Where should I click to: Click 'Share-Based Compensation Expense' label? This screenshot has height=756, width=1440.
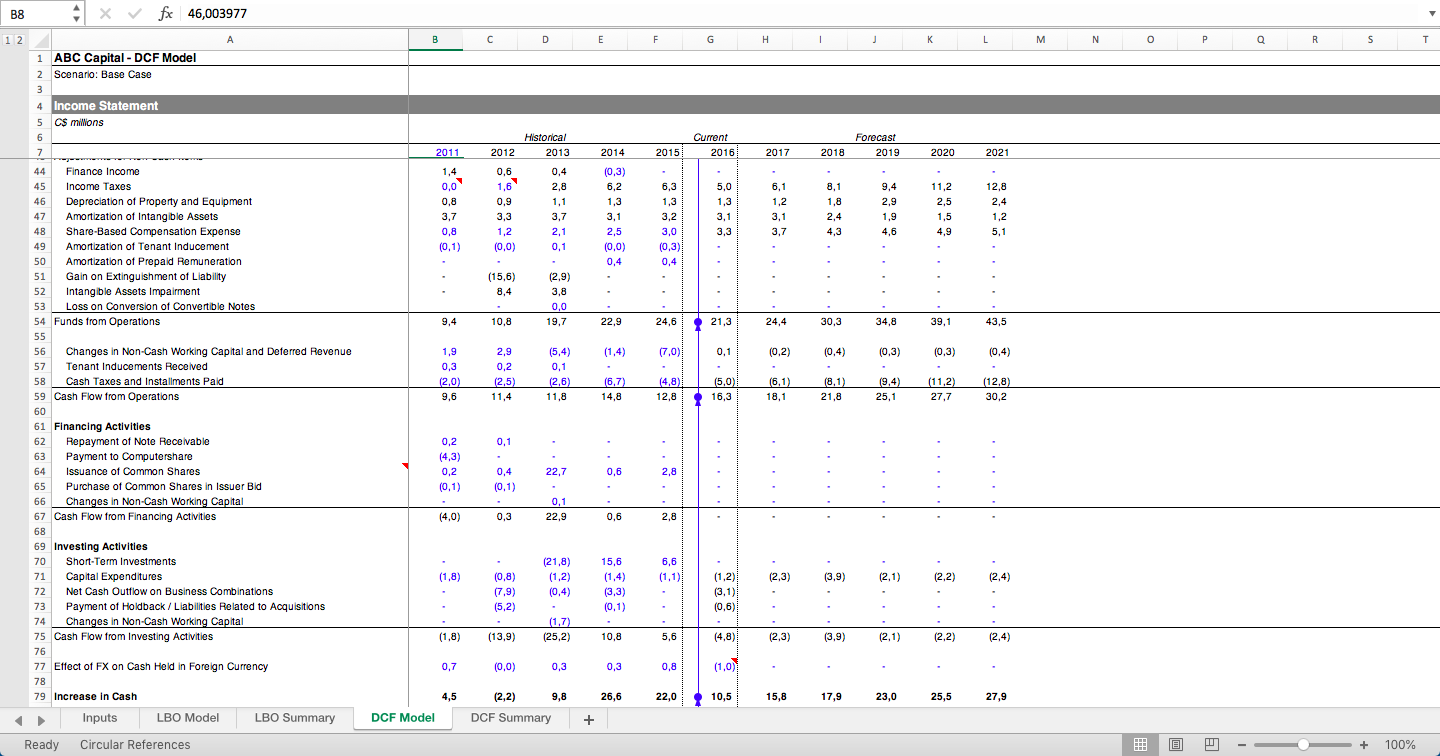[153, 232]
